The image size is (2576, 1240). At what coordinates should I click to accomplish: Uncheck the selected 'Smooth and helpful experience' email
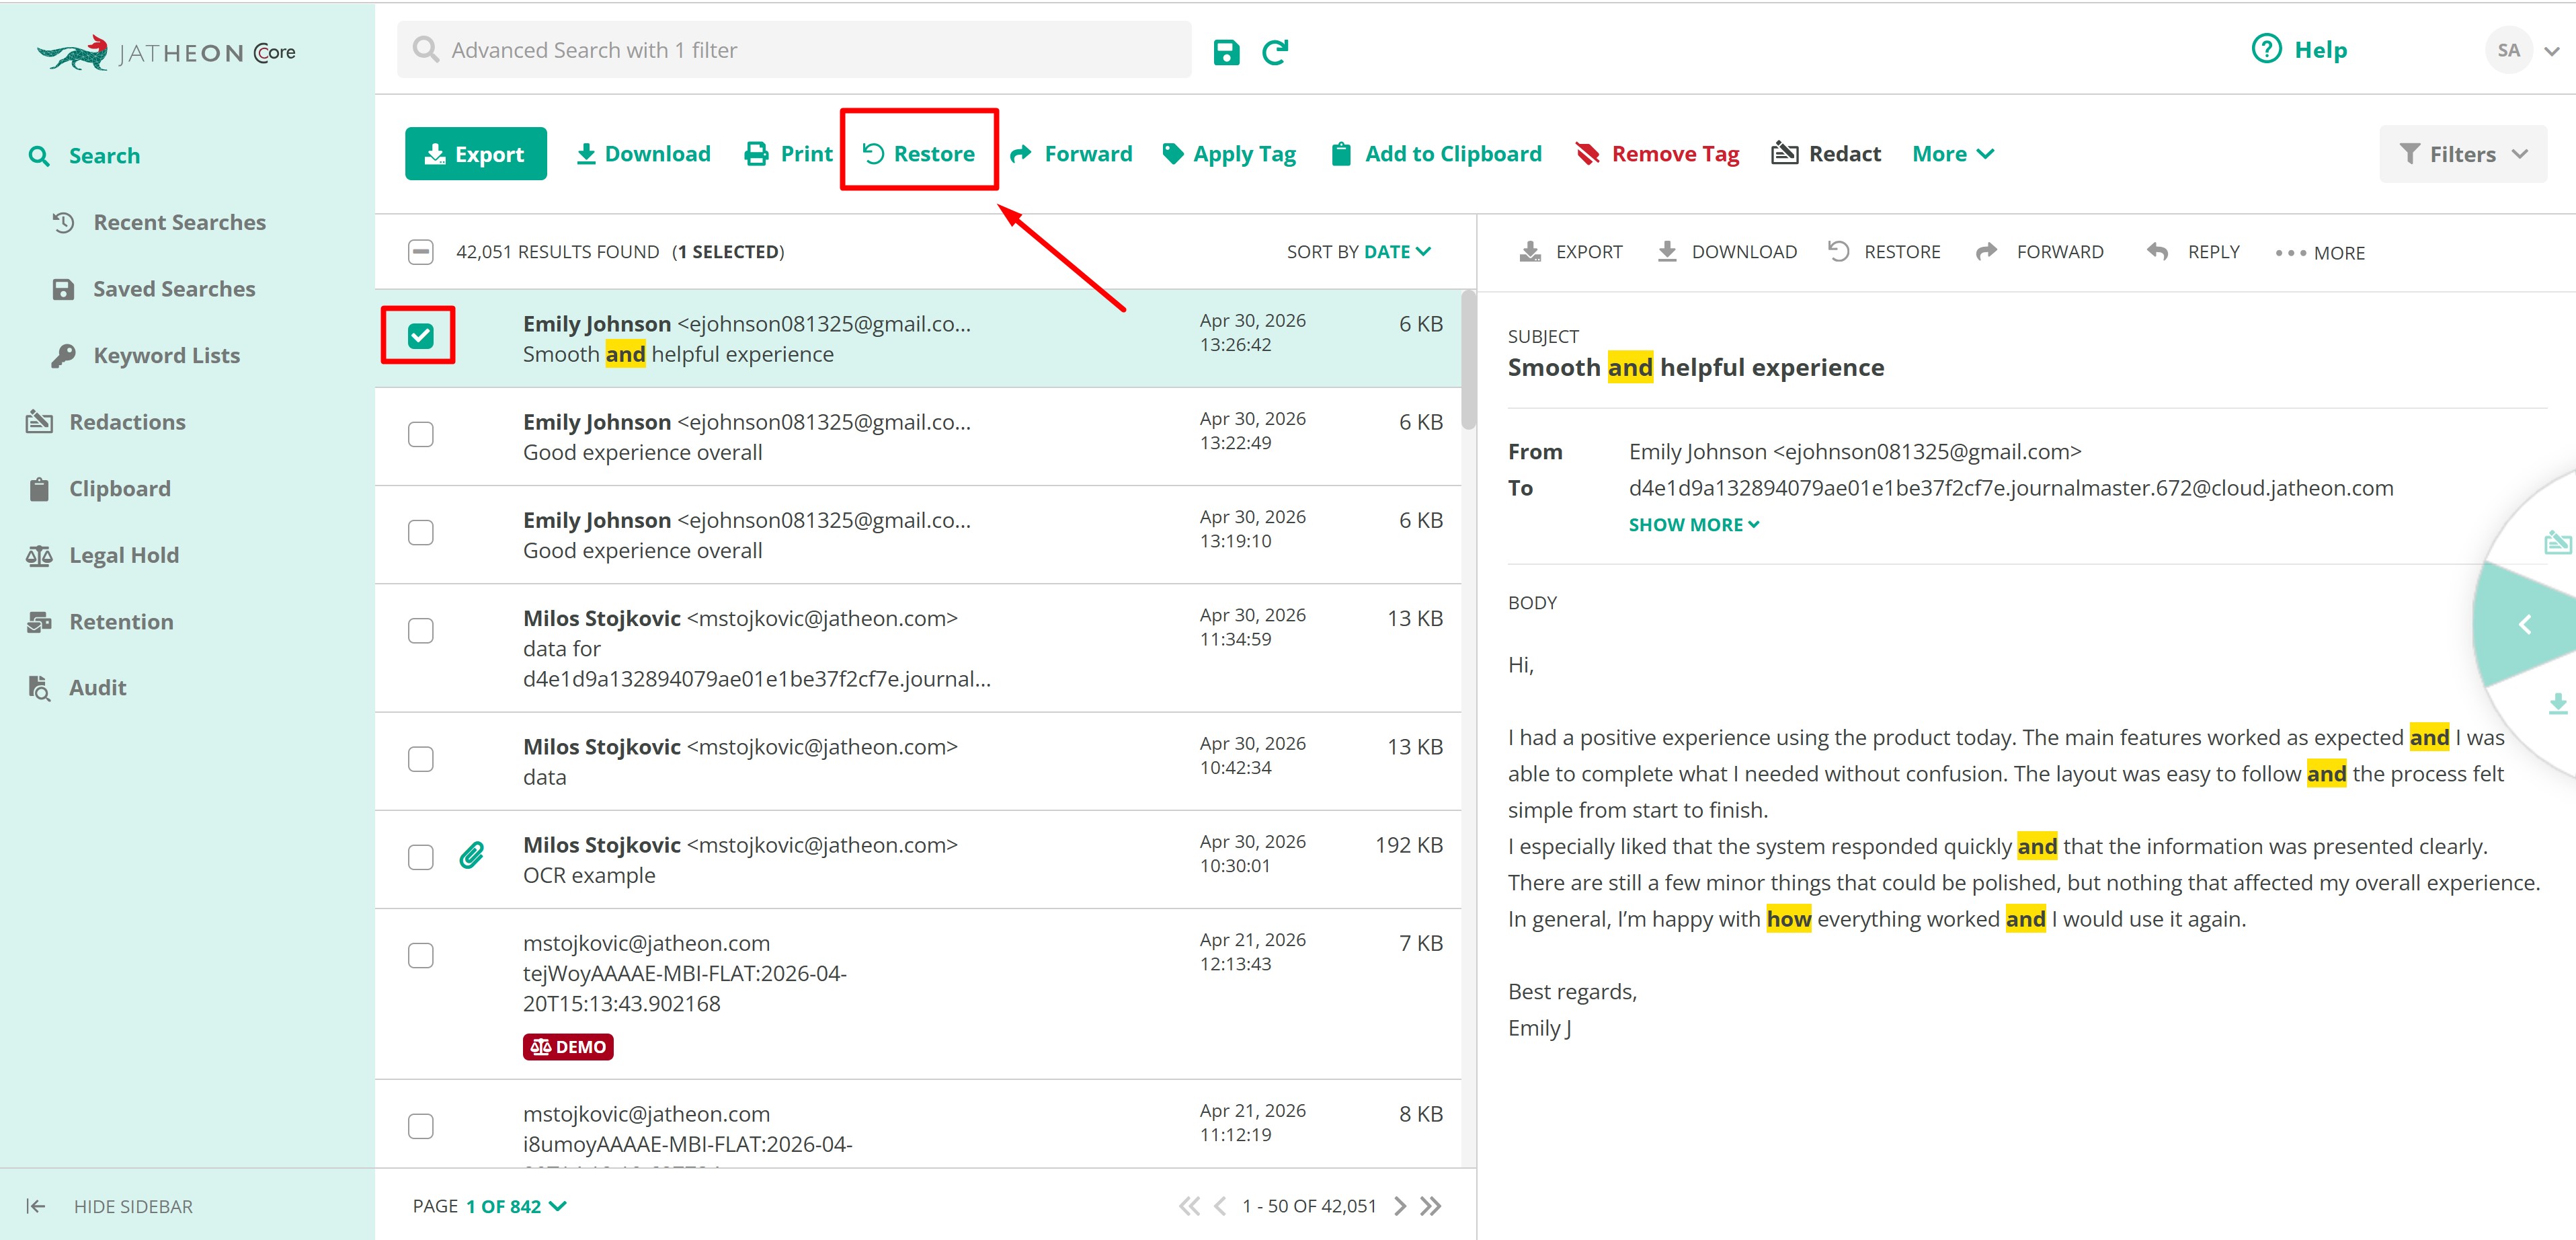(421, 336)
